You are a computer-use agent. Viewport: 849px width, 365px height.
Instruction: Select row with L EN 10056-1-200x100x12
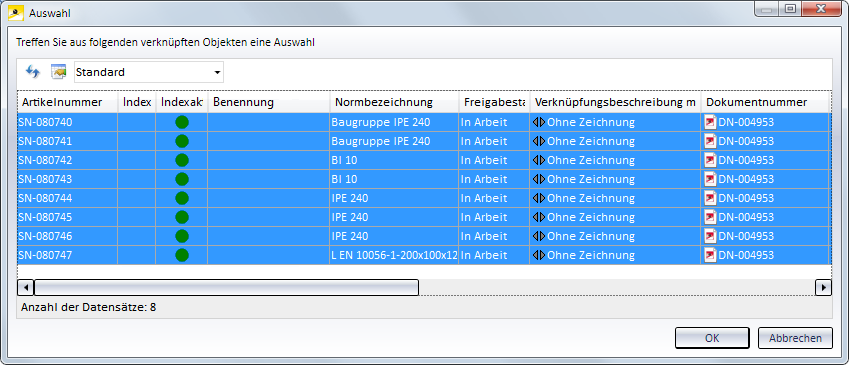[x=424, y=255]
